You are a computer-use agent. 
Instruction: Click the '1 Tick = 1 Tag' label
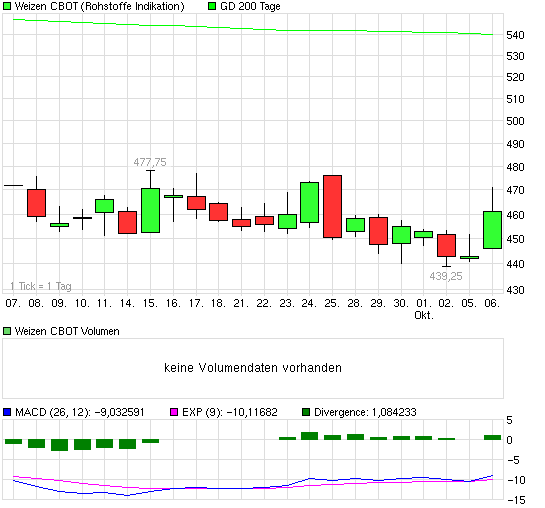41,286
